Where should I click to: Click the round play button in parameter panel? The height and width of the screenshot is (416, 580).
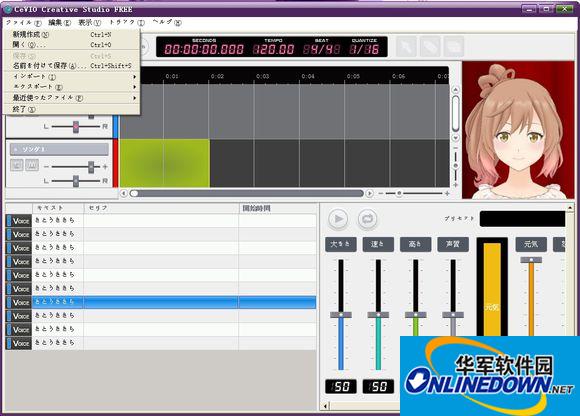[x=338, y=219]
